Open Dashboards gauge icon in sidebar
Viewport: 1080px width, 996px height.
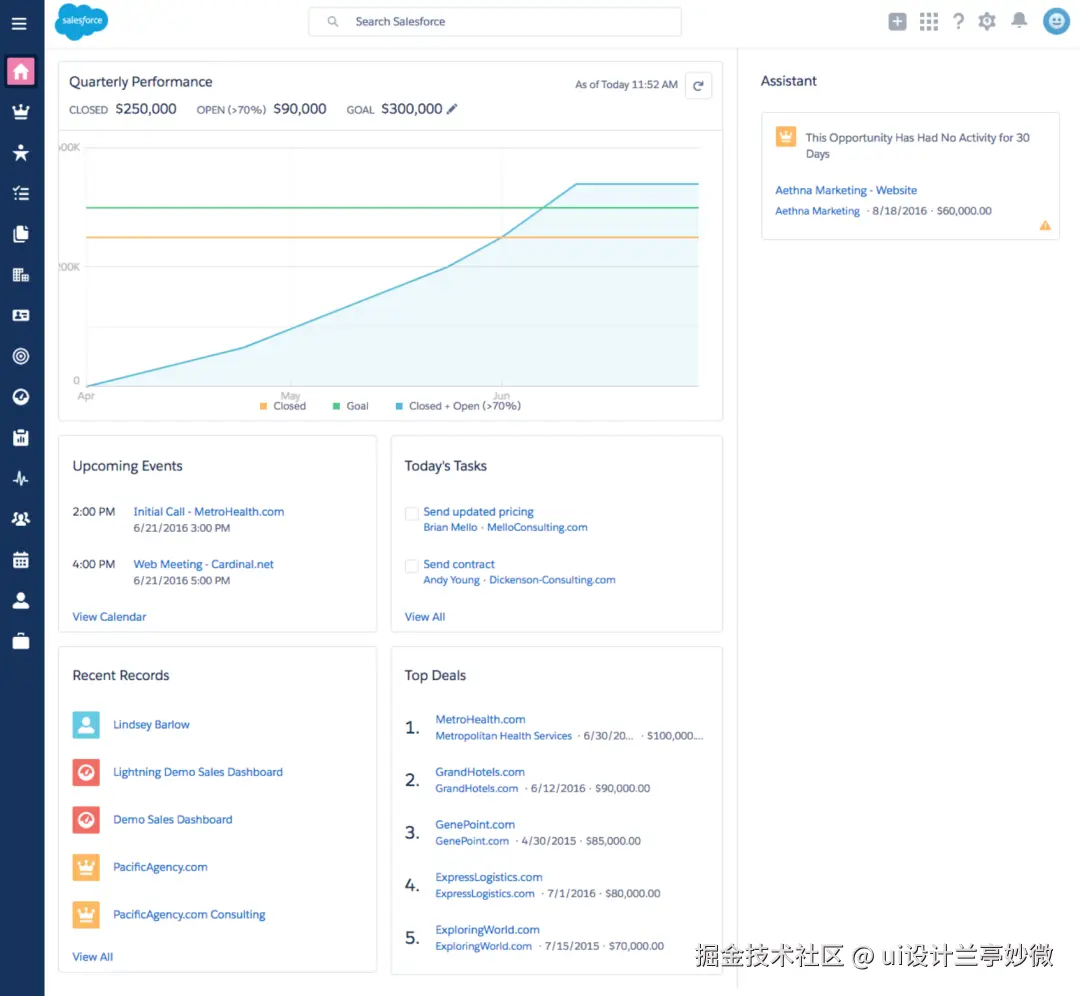coord(21,397)
